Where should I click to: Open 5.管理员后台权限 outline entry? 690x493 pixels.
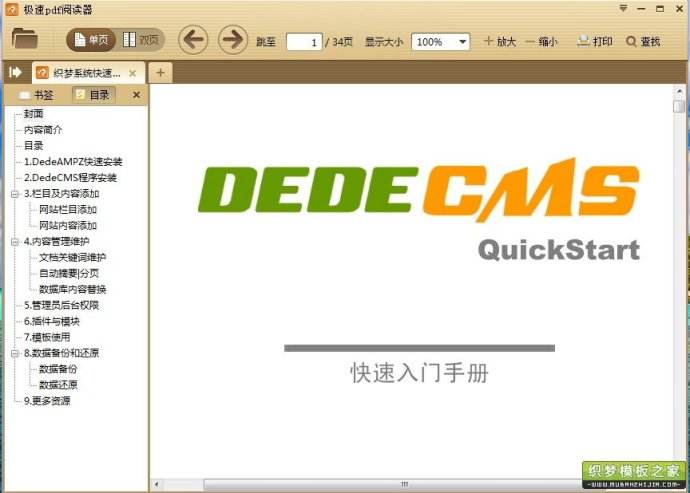click(61, 305)
